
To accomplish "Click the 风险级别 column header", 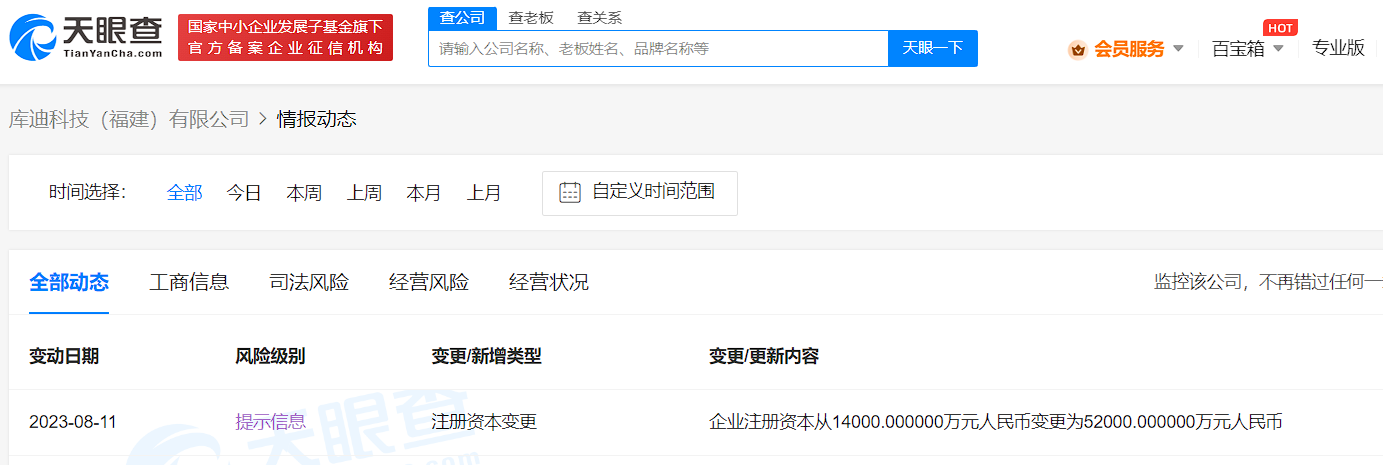I will pos(270,356).
